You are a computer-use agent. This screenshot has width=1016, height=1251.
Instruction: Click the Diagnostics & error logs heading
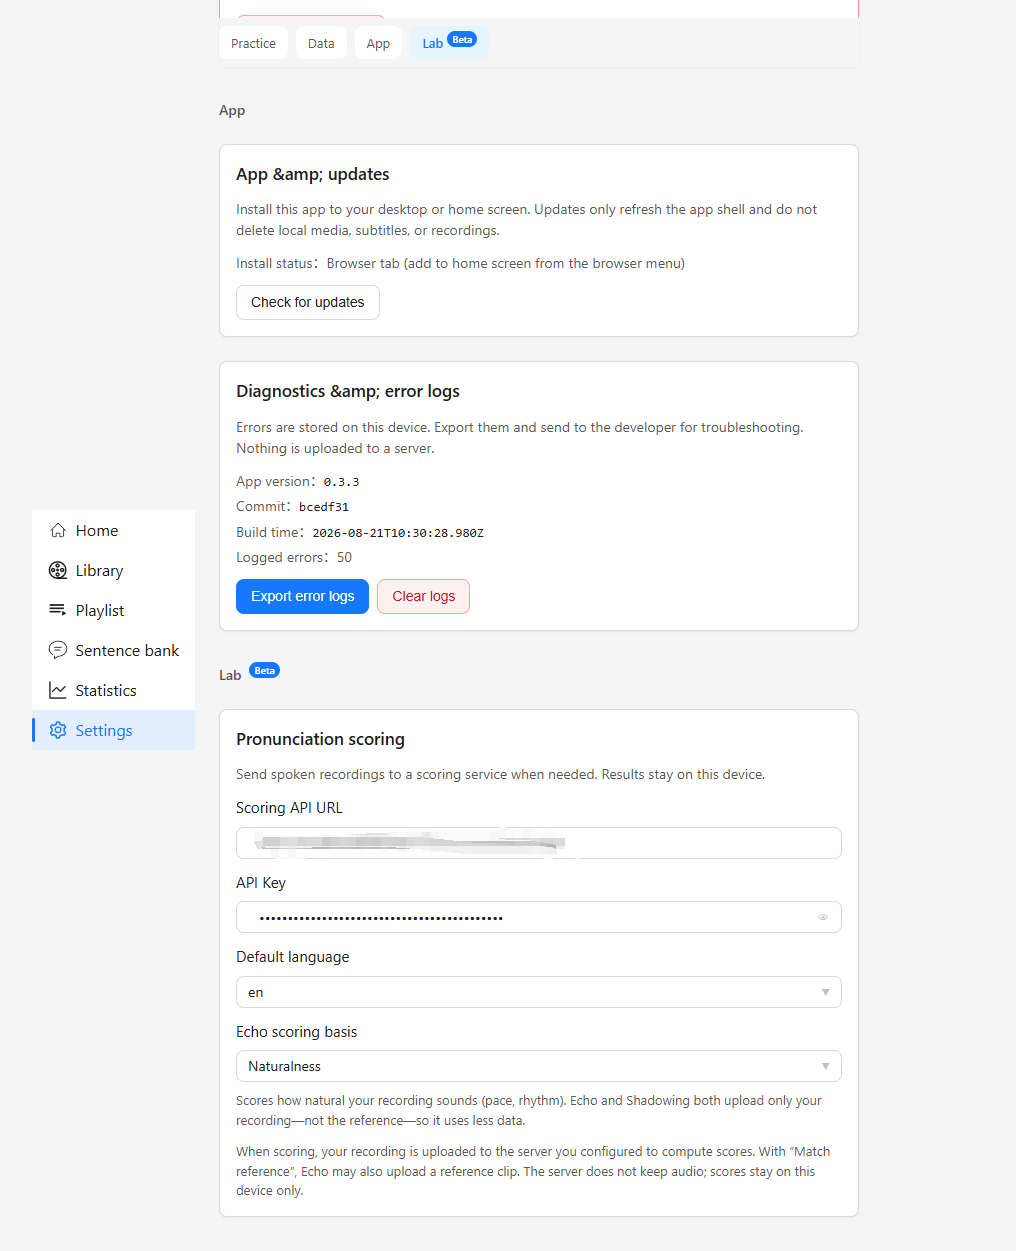pos(348,391)
